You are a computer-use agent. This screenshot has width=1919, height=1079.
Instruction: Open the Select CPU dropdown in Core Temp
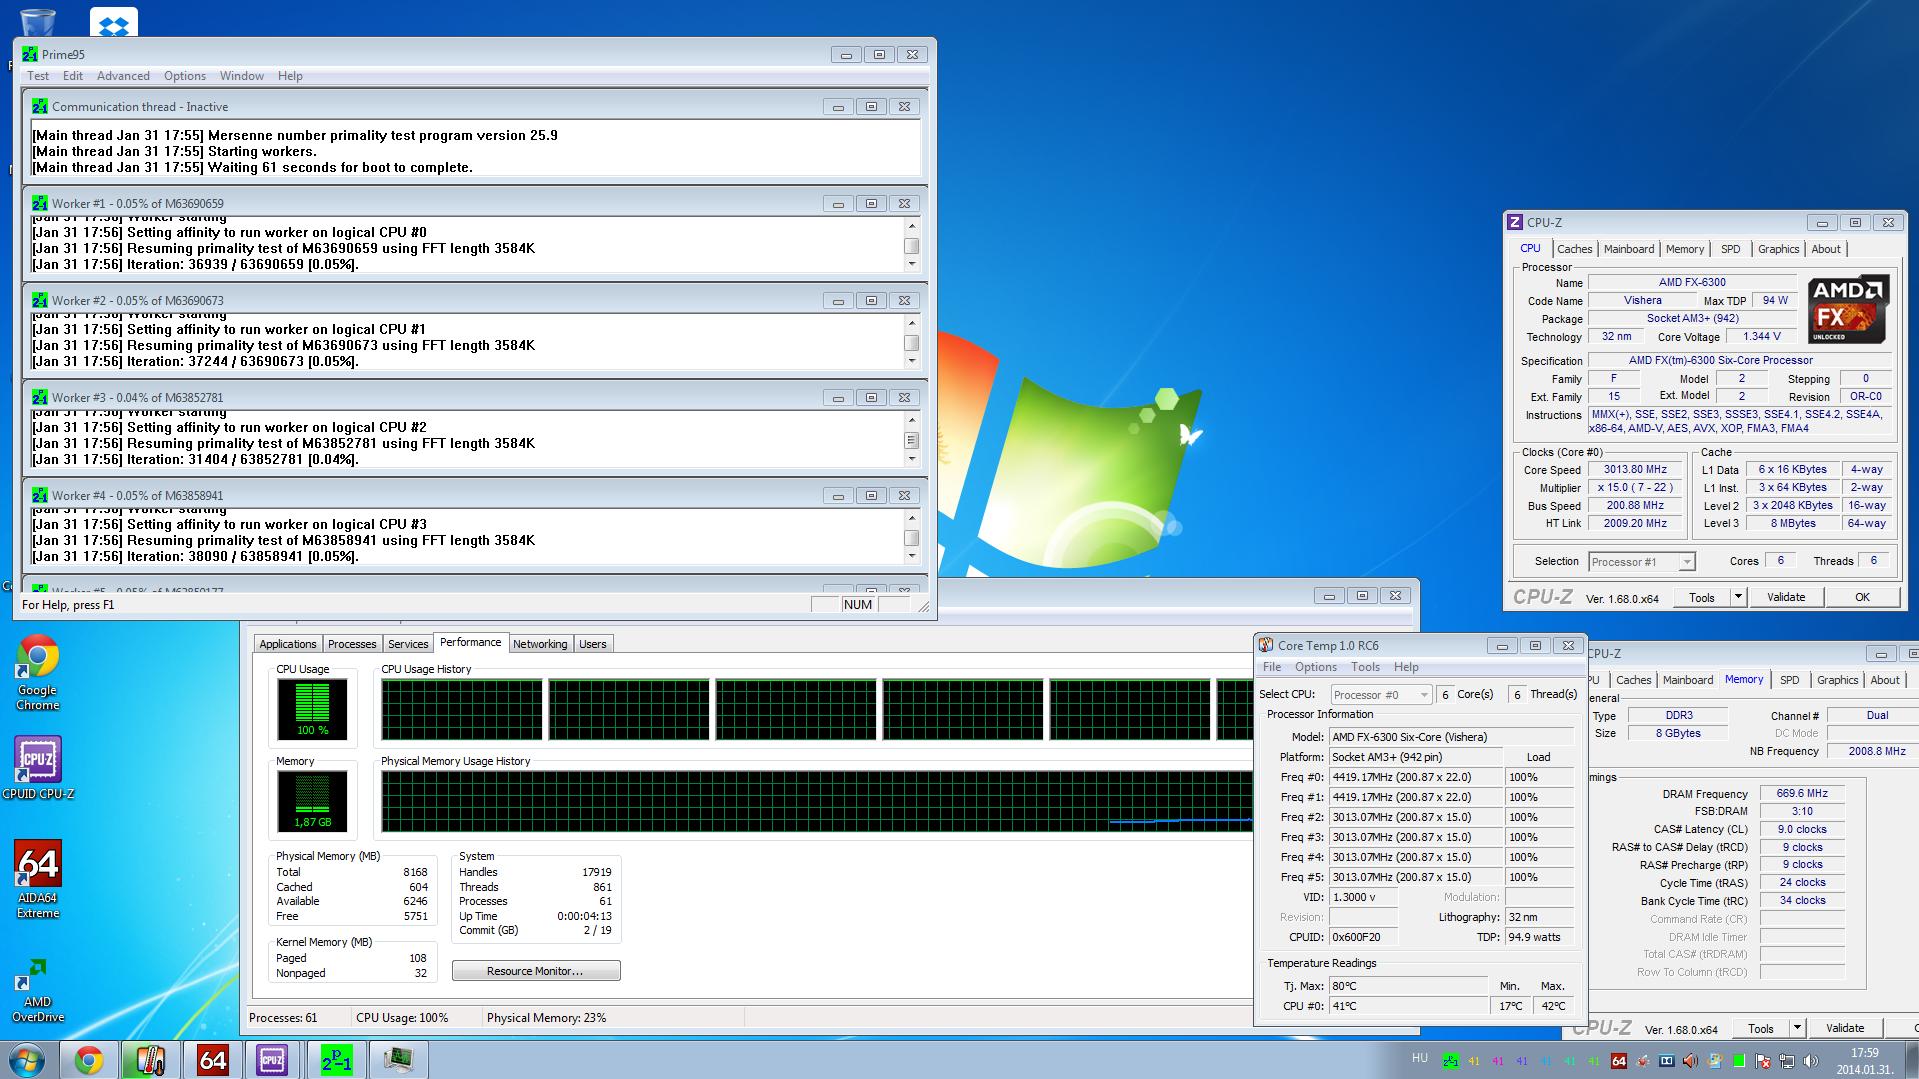(1381, 695)
